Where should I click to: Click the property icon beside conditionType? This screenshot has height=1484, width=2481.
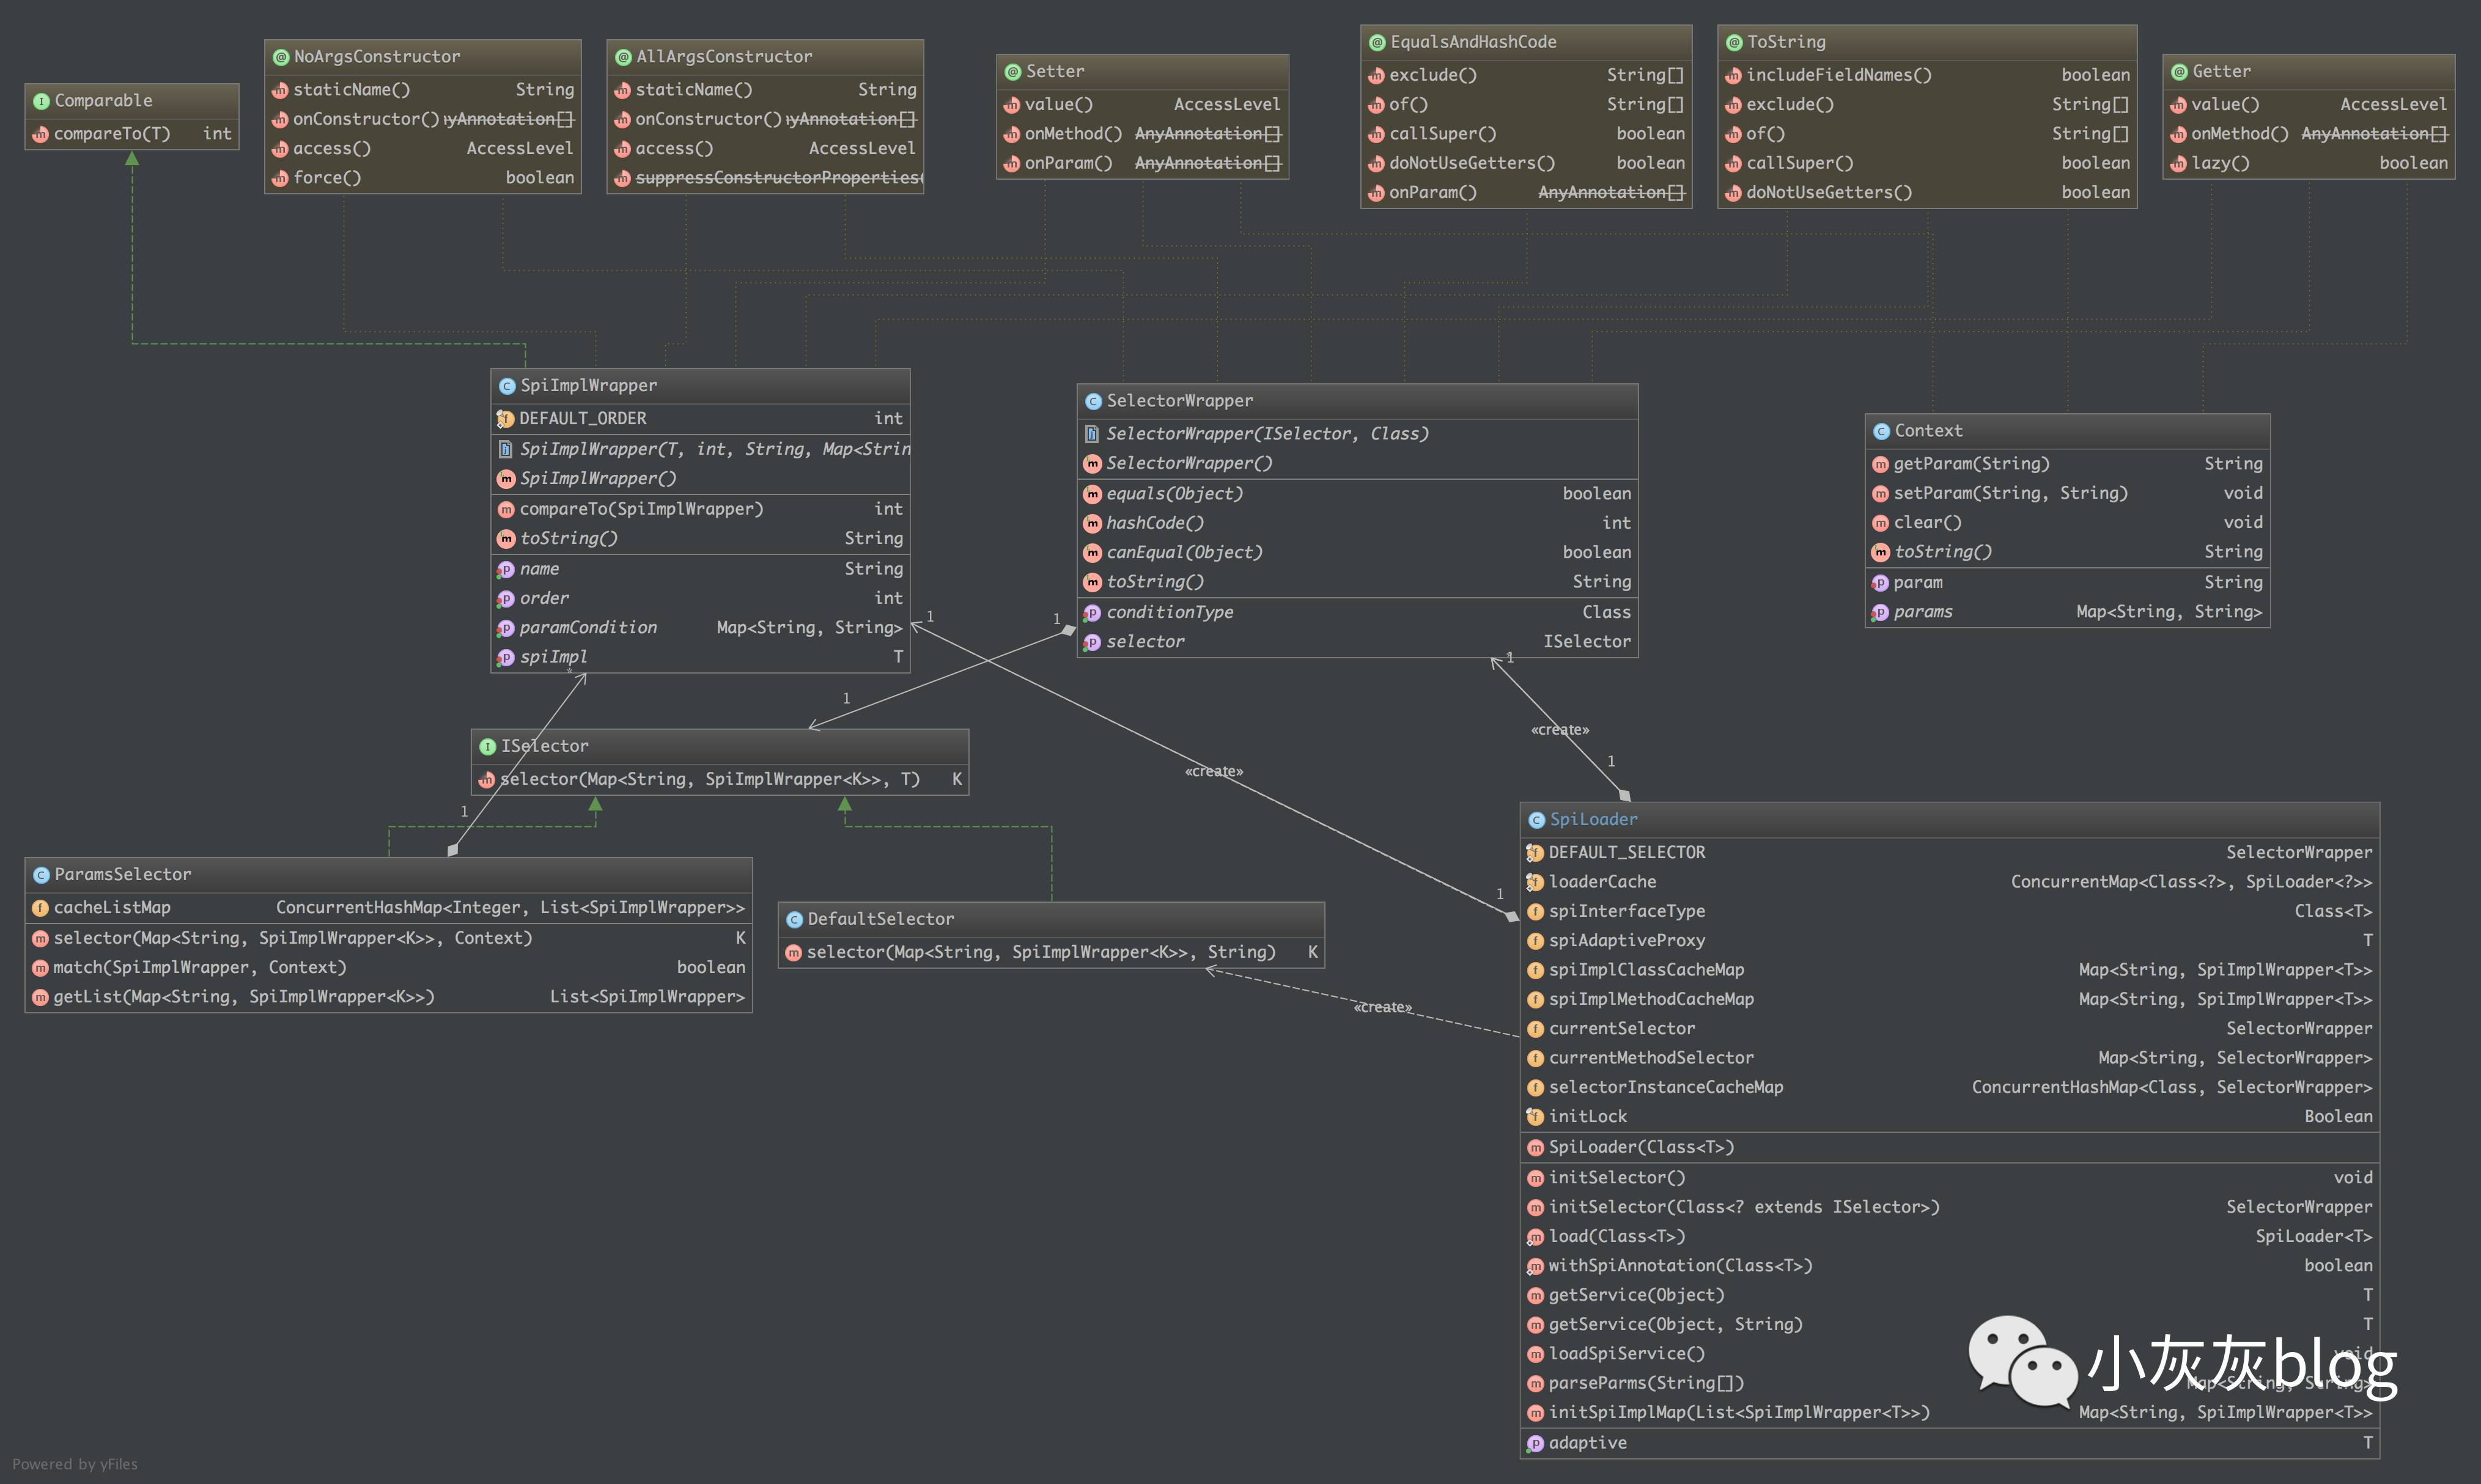(x=1092, y=613)
